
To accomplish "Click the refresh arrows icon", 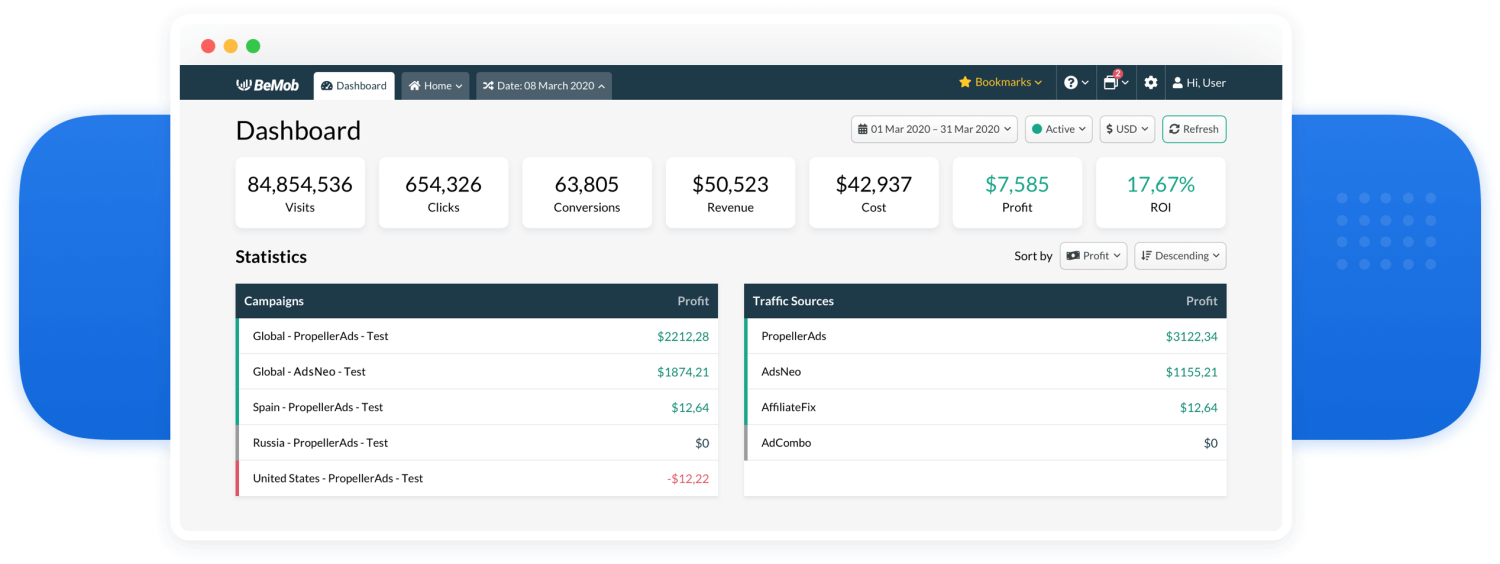I will 1174,129.
